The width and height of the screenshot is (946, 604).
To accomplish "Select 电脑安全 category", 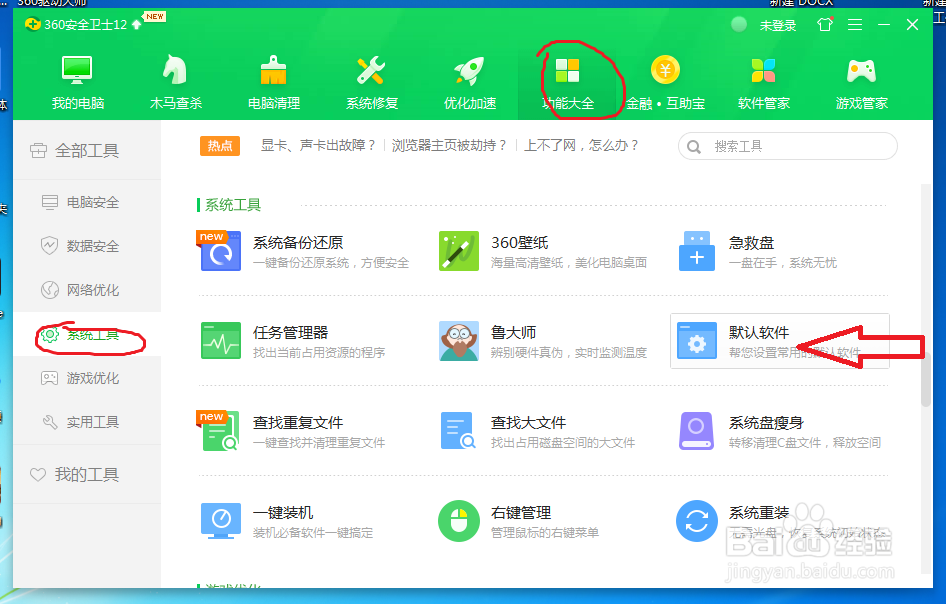I will tap(87, 202).
